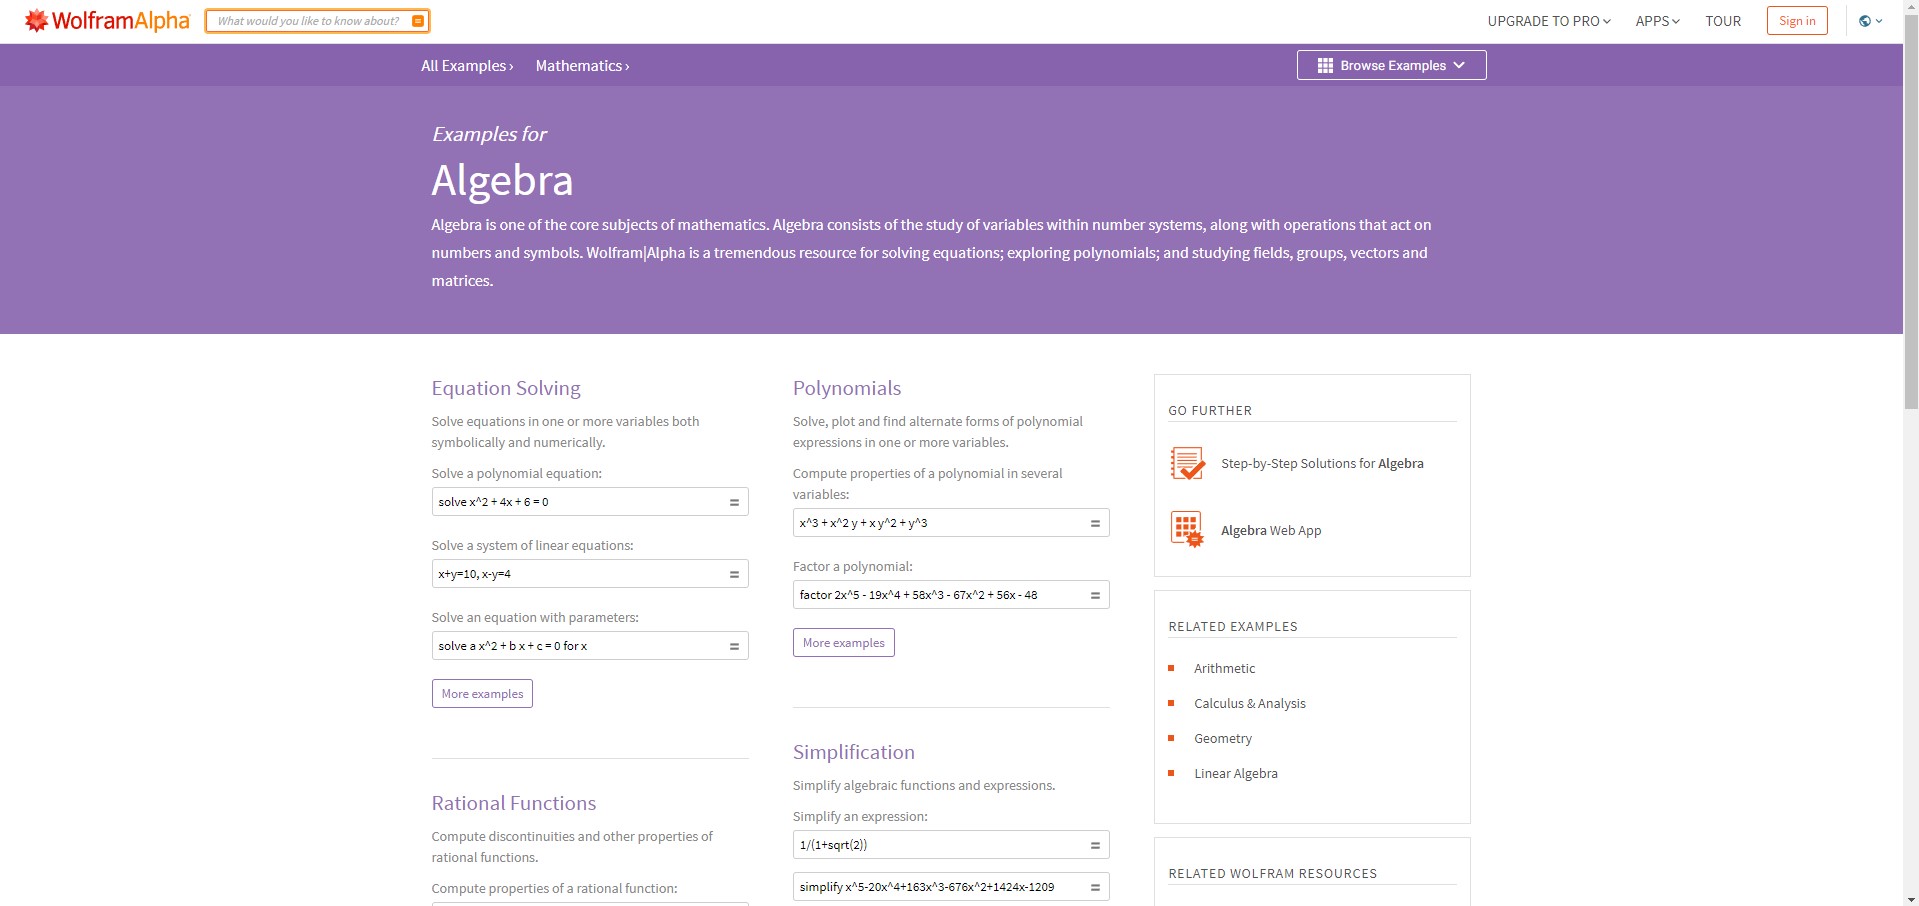Click the 'RELATED EXAMPLES' section title

coord(1233,627)
